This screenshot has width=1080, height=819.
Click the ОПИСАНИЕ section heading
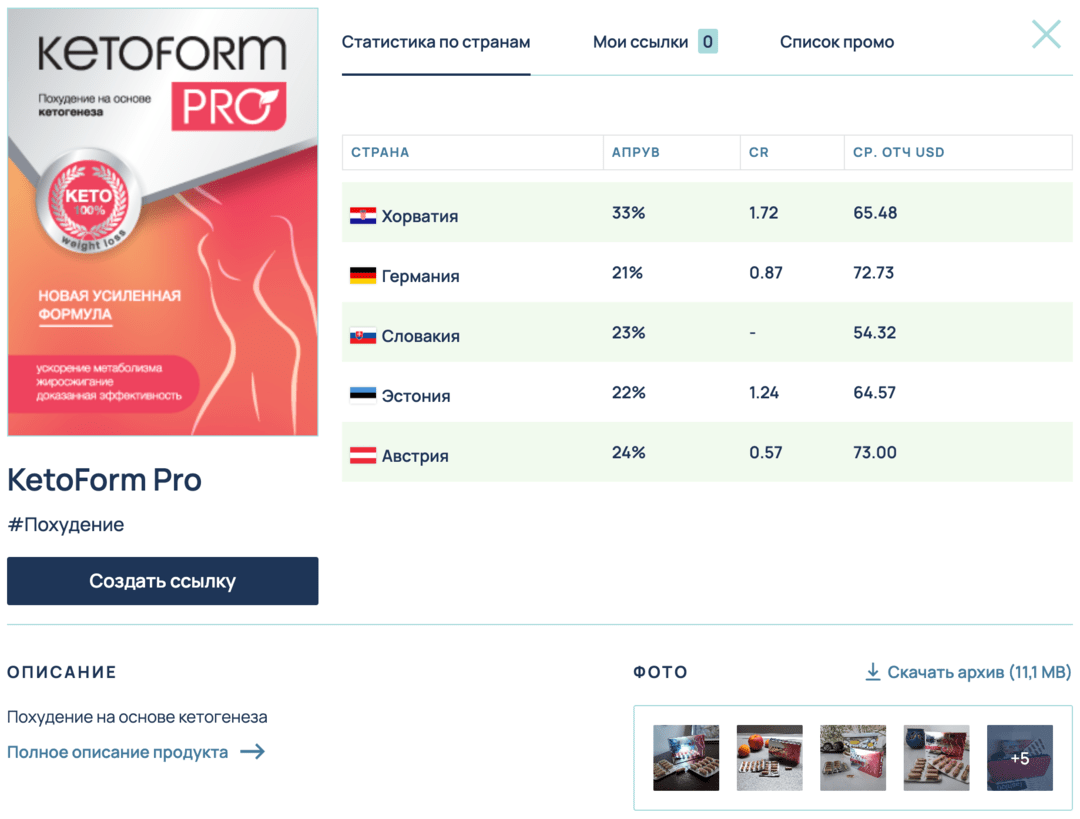pos(62,672)
